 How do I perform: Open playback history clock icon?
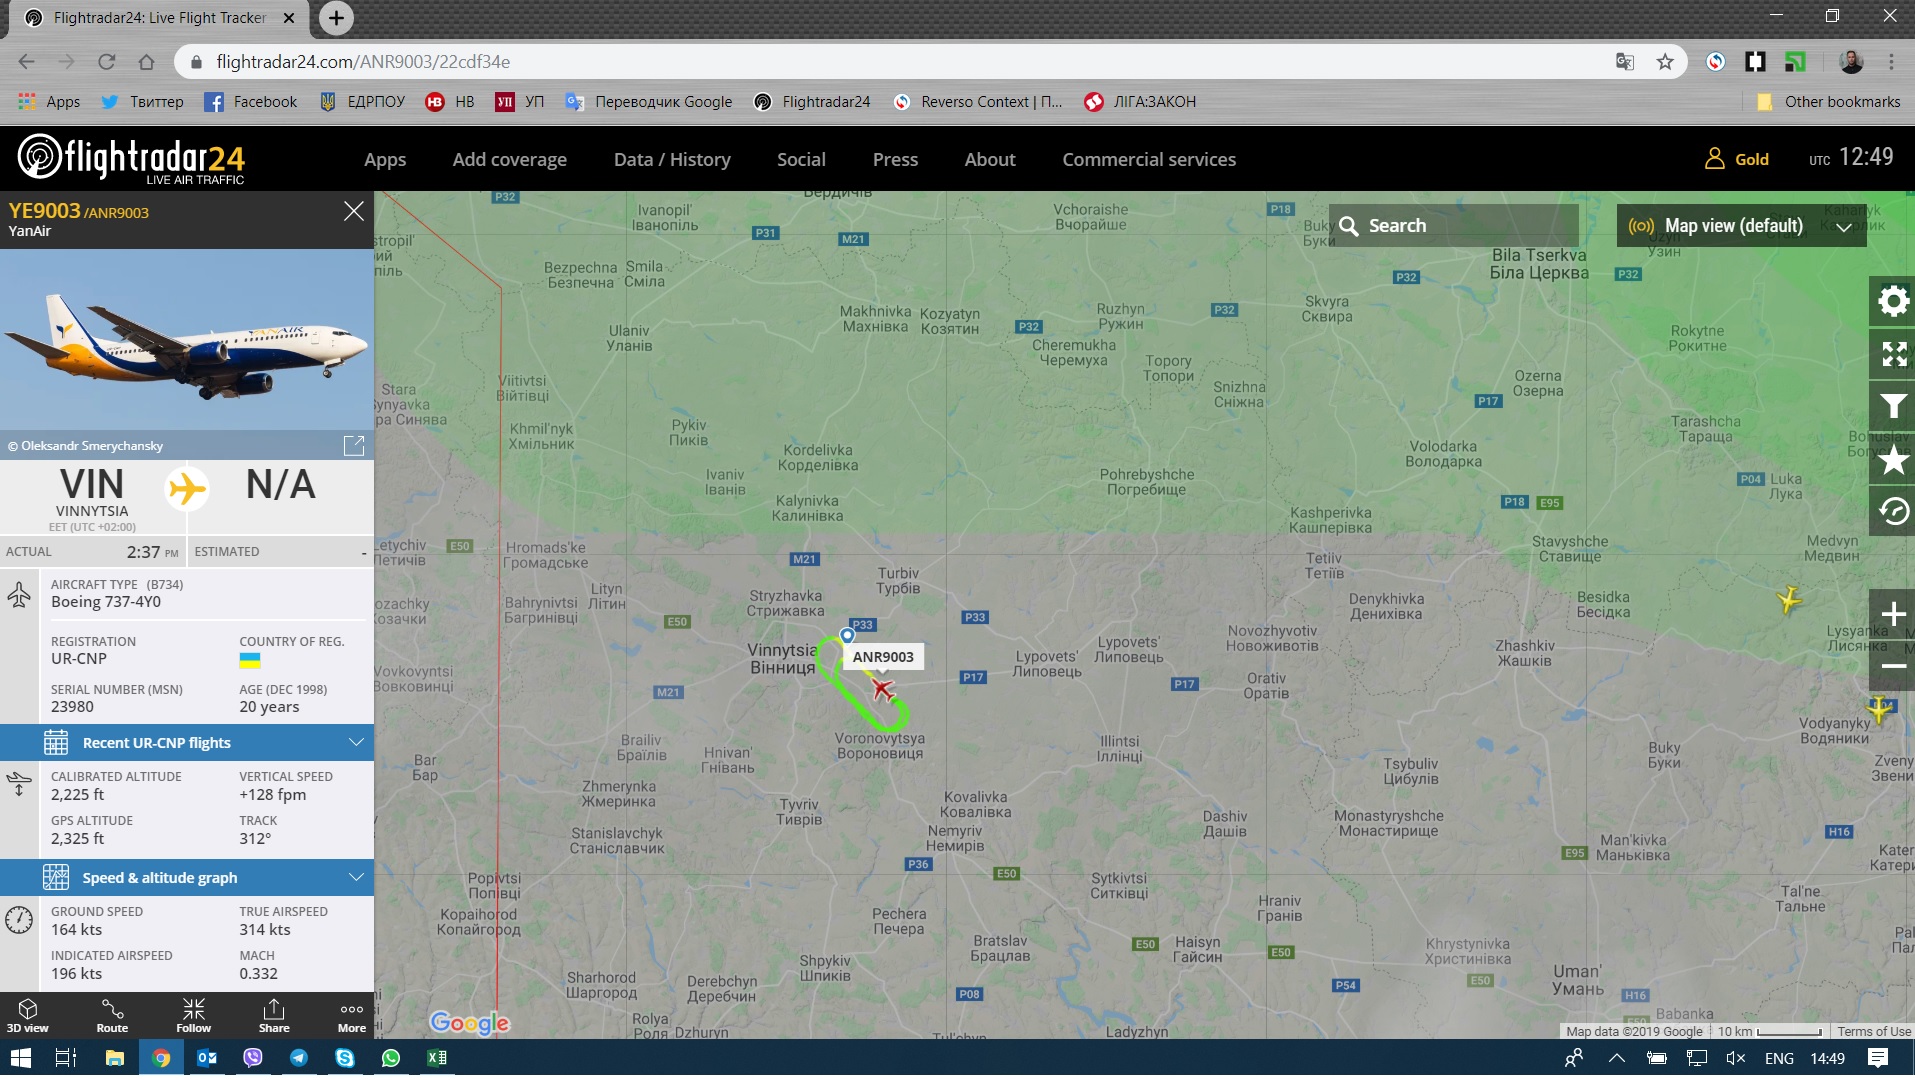(x=1892, y=512)
